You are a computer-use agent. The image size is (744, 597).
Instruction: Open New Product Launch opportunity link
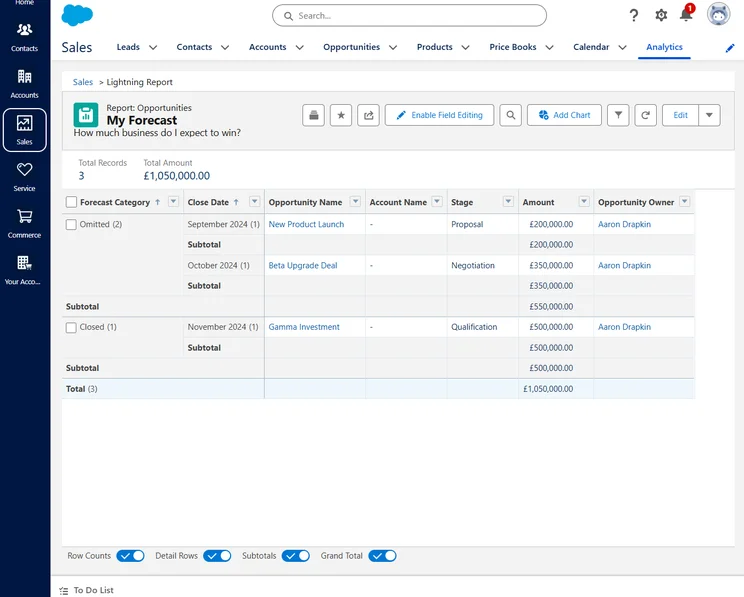tap(306, 224)
